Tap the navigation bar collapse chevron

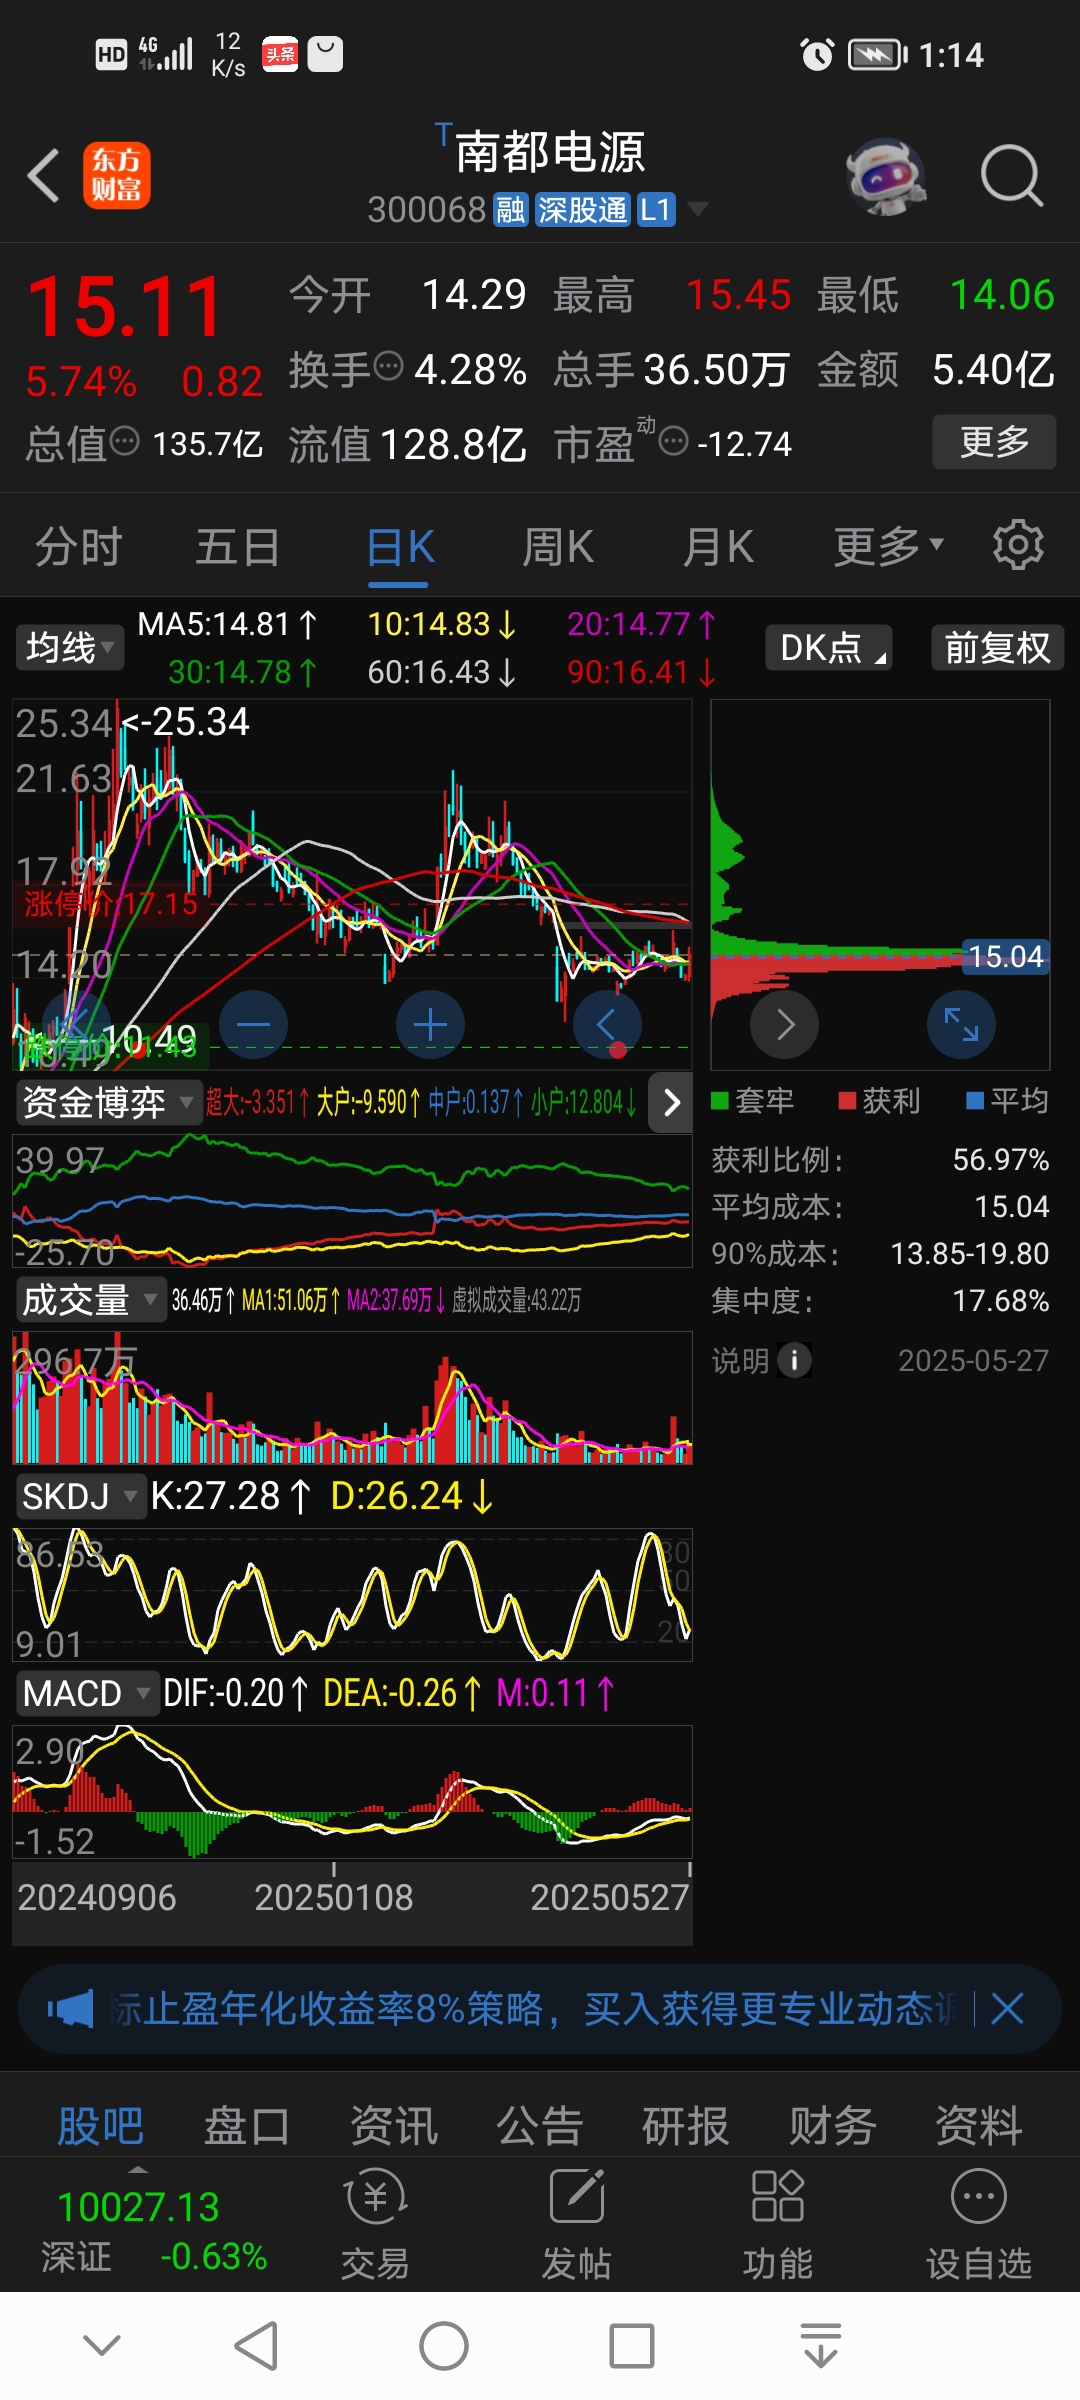click(x=102, y=2344)
